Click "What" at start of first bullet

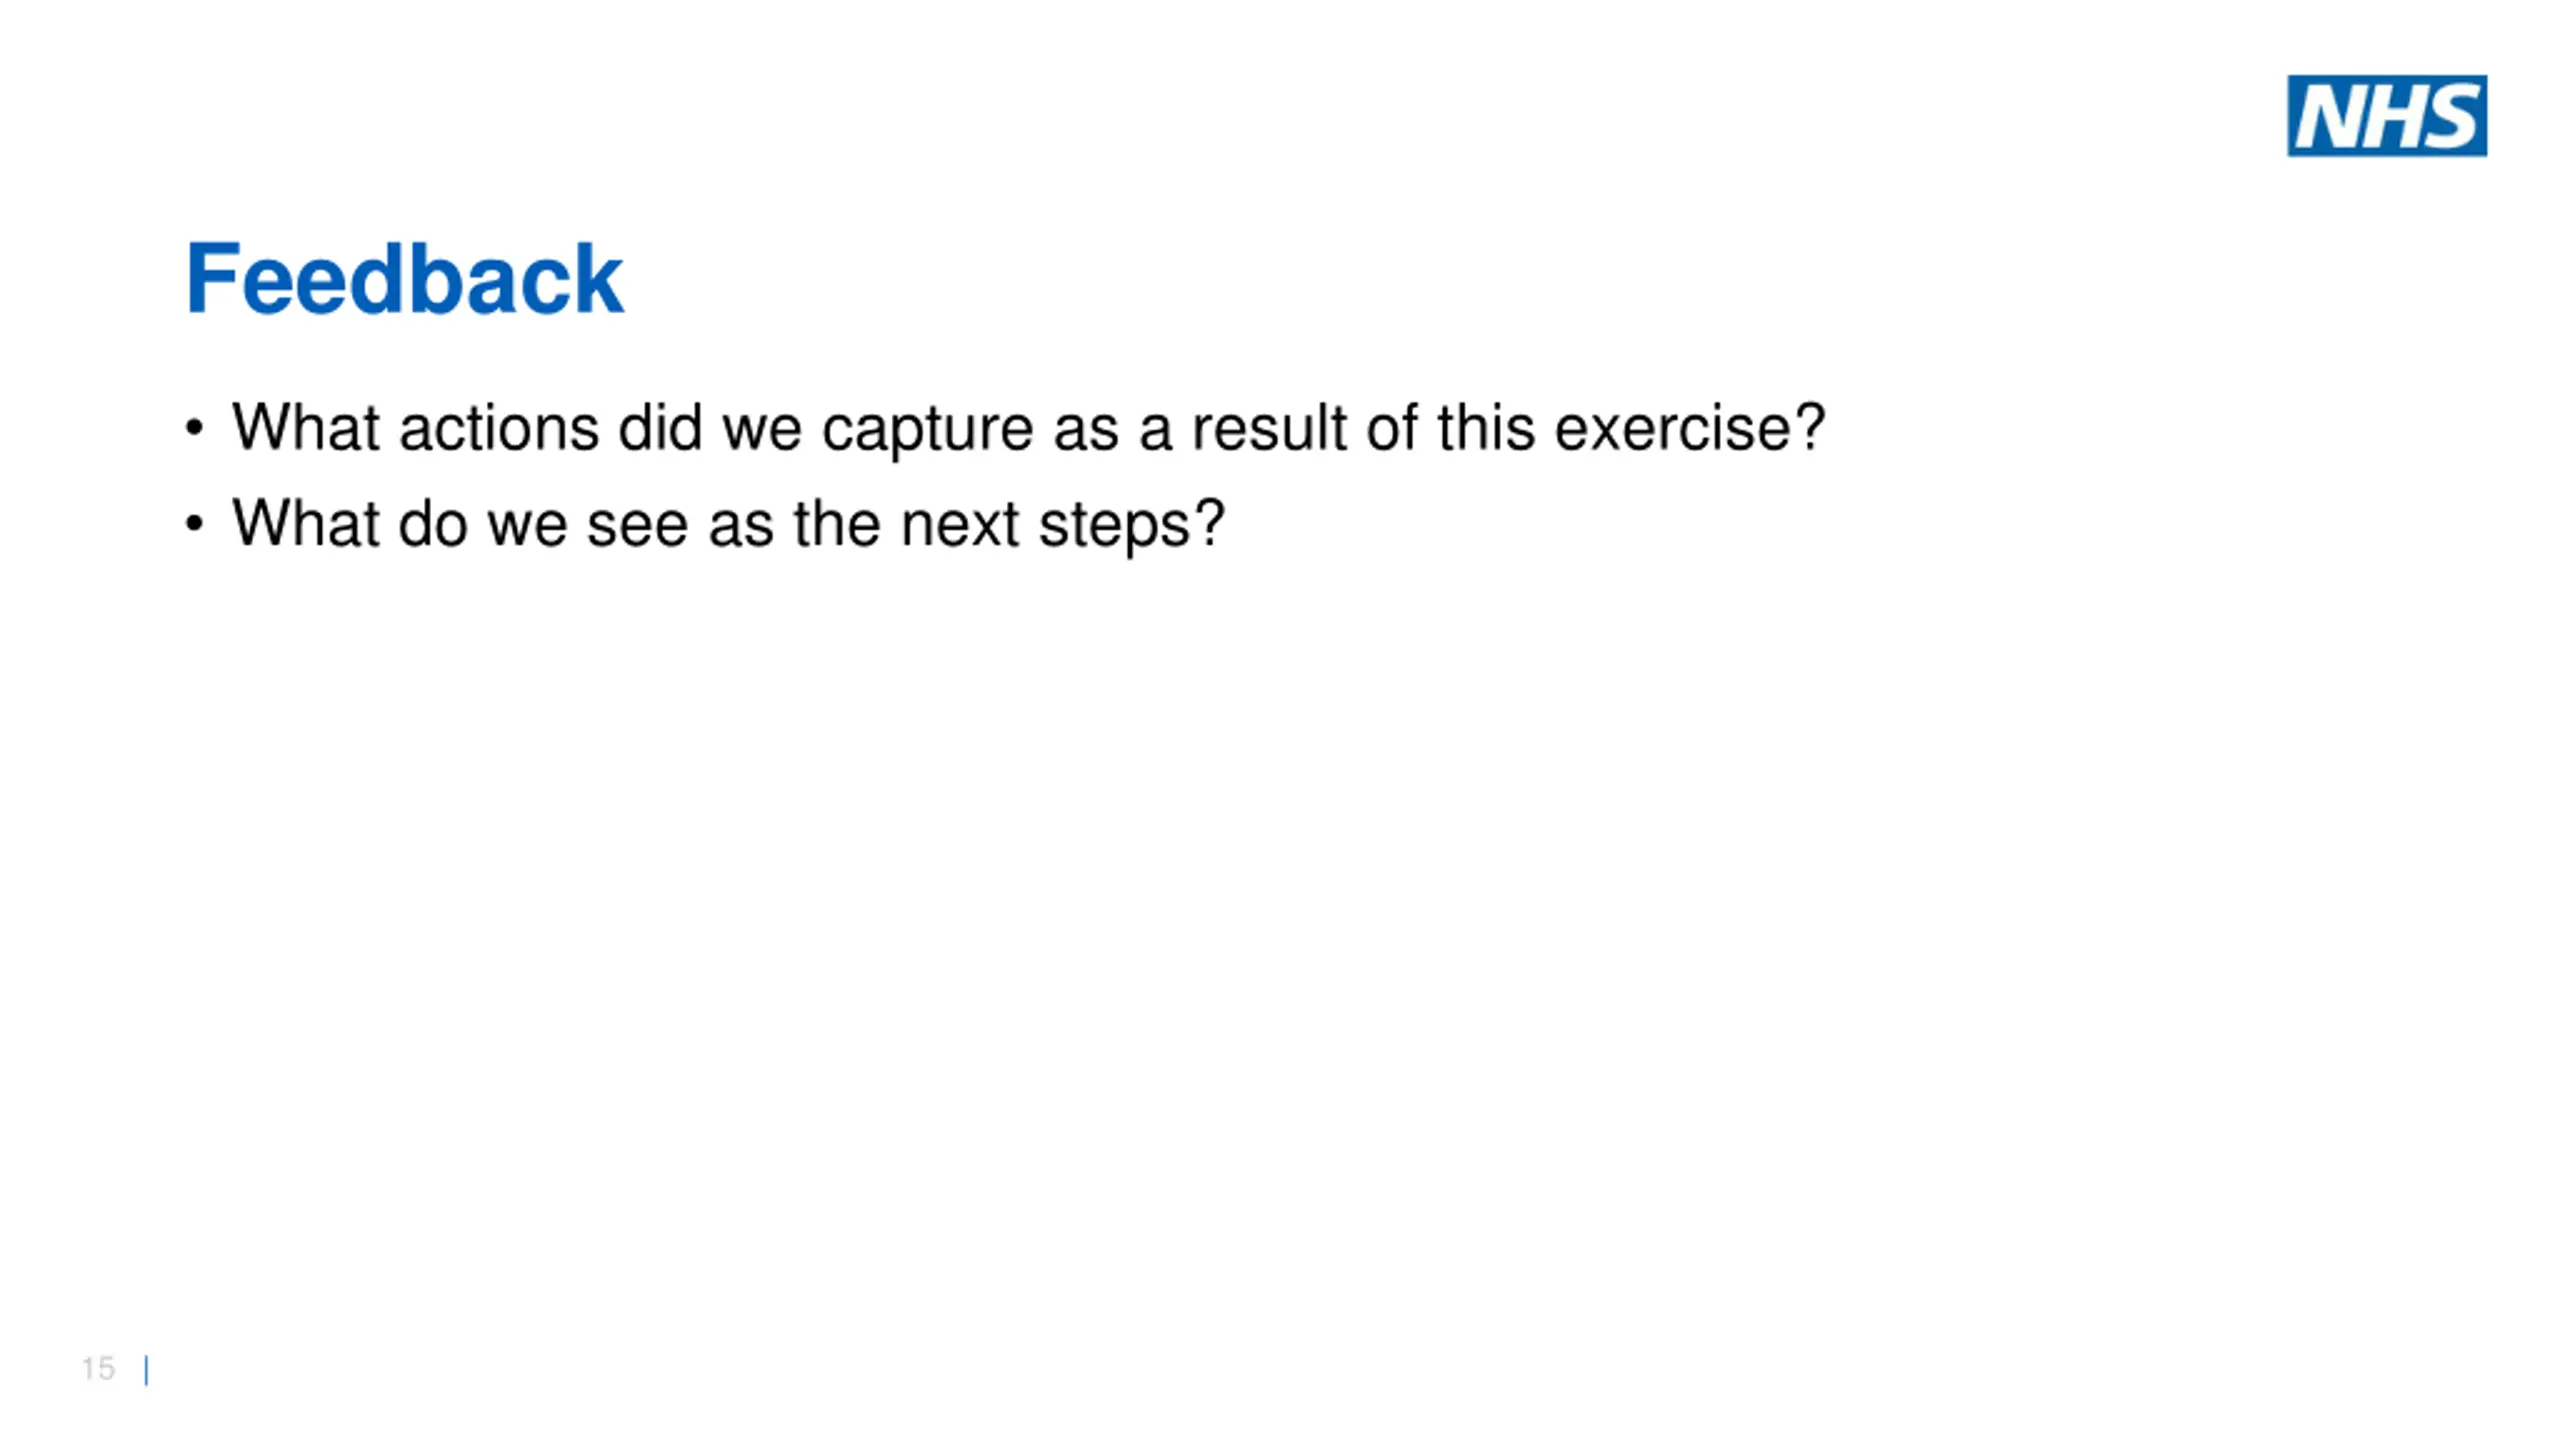pos(306,428)
